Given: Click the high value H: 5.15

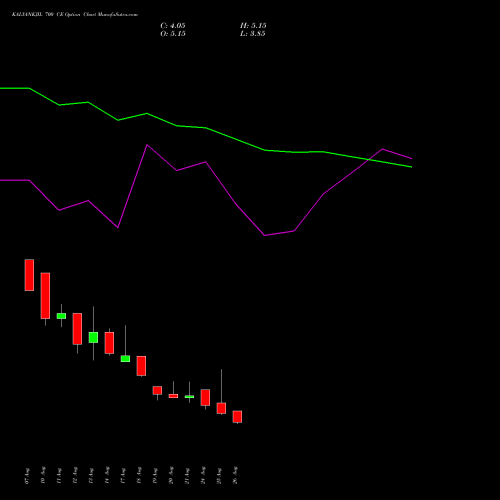Looking at the screenshot, I should tap(253, 26).
